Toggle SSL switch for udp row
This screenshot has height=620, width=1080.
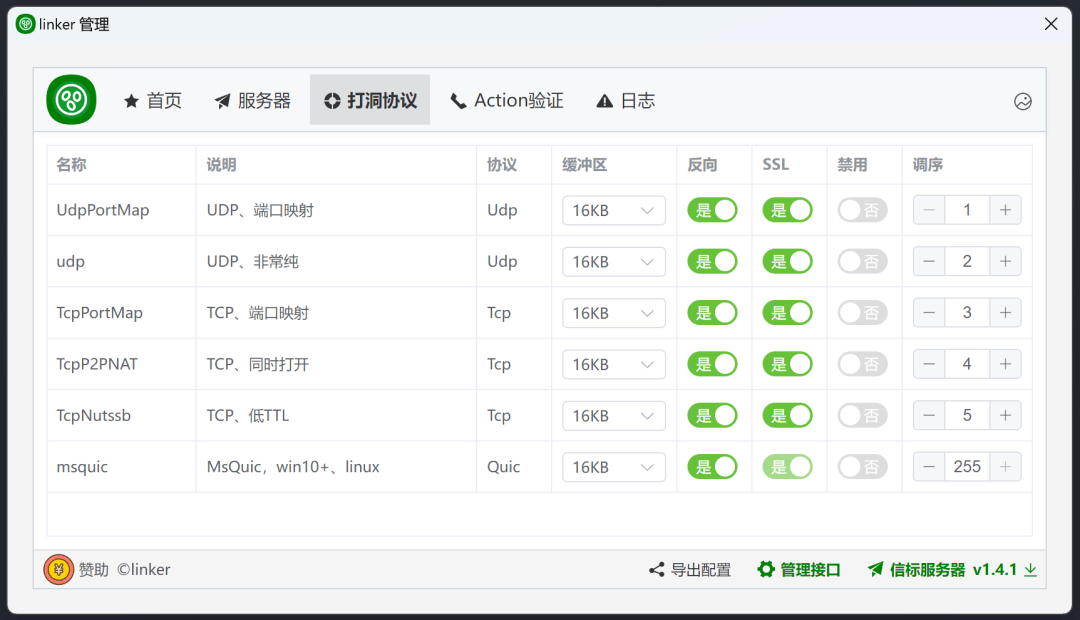[787, 261]
